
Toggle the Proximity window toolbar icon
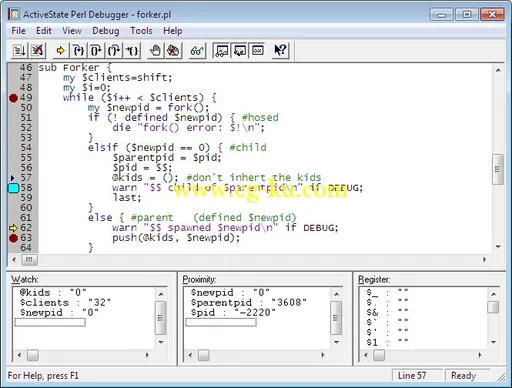240,51
